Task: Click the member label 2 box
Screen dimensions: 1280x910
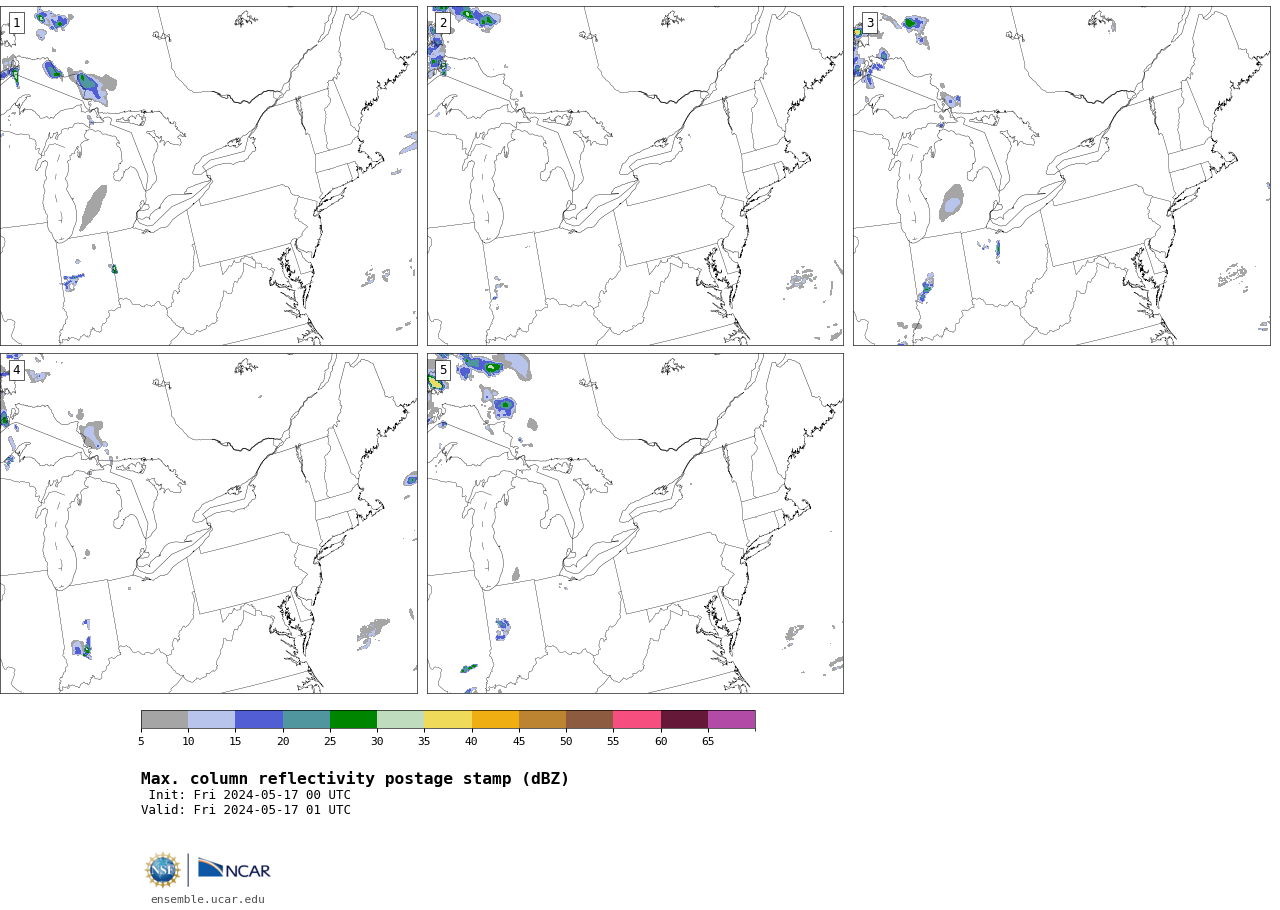Action: tap(443, 23)
